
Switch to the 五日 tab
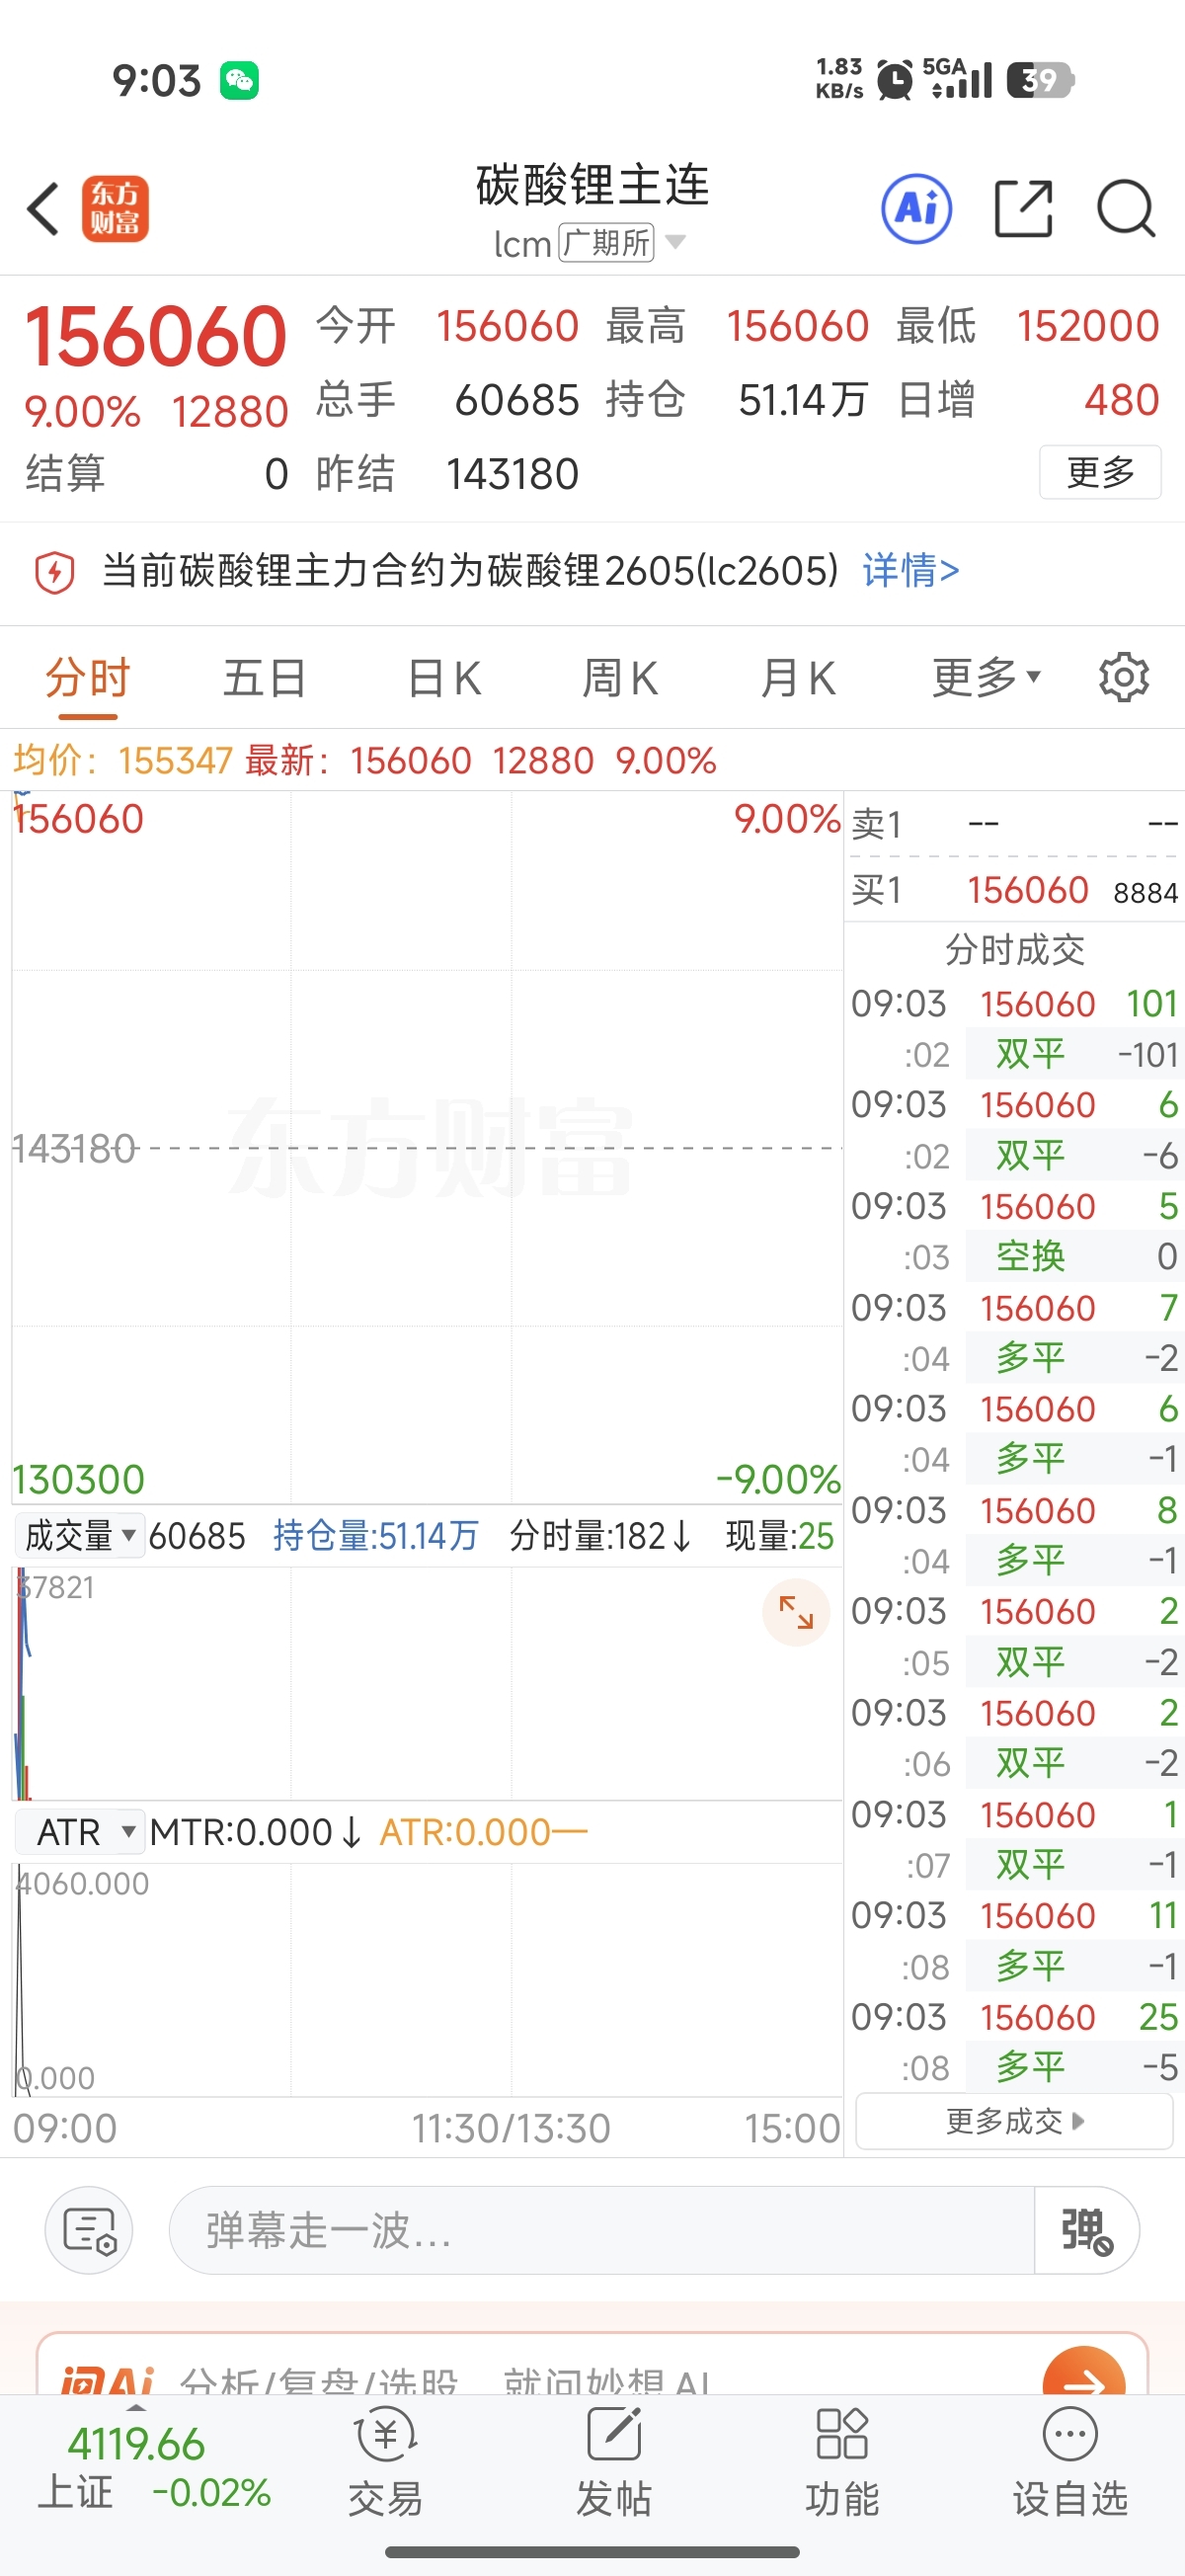264,678
